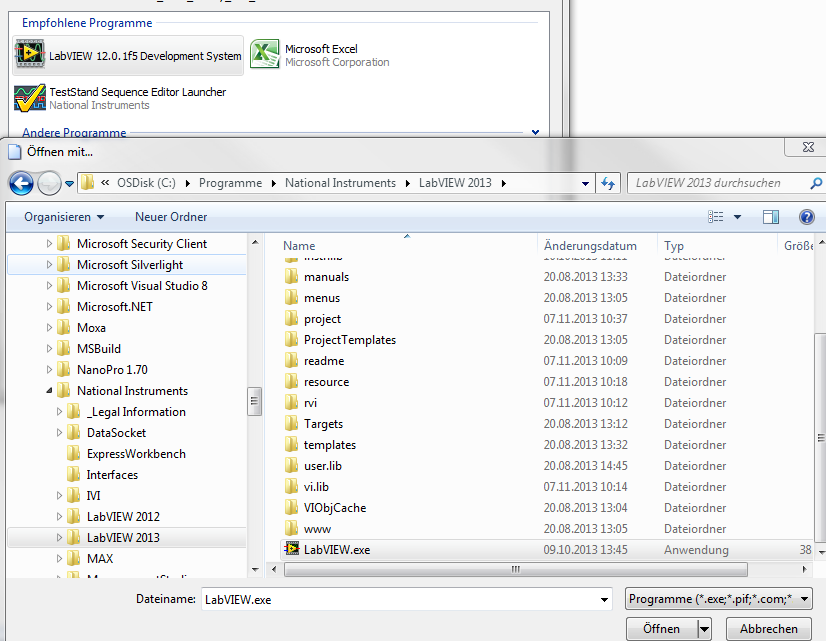Screen dimensions: 826x641
Task: Select Targets folder icon in file list
Action: (x=291, y=423)
